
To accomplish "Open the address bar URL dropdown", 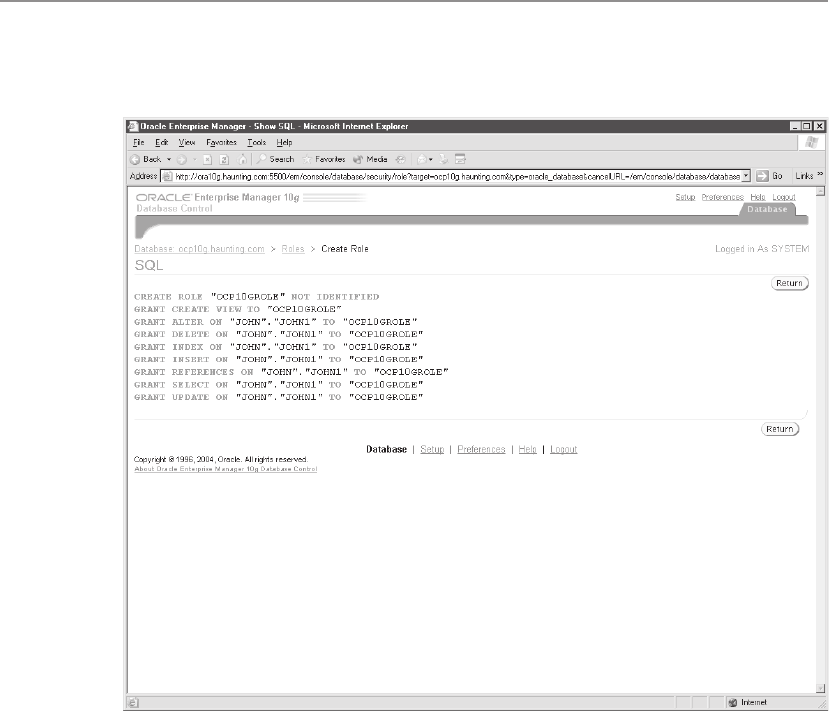I will [745, 176].
